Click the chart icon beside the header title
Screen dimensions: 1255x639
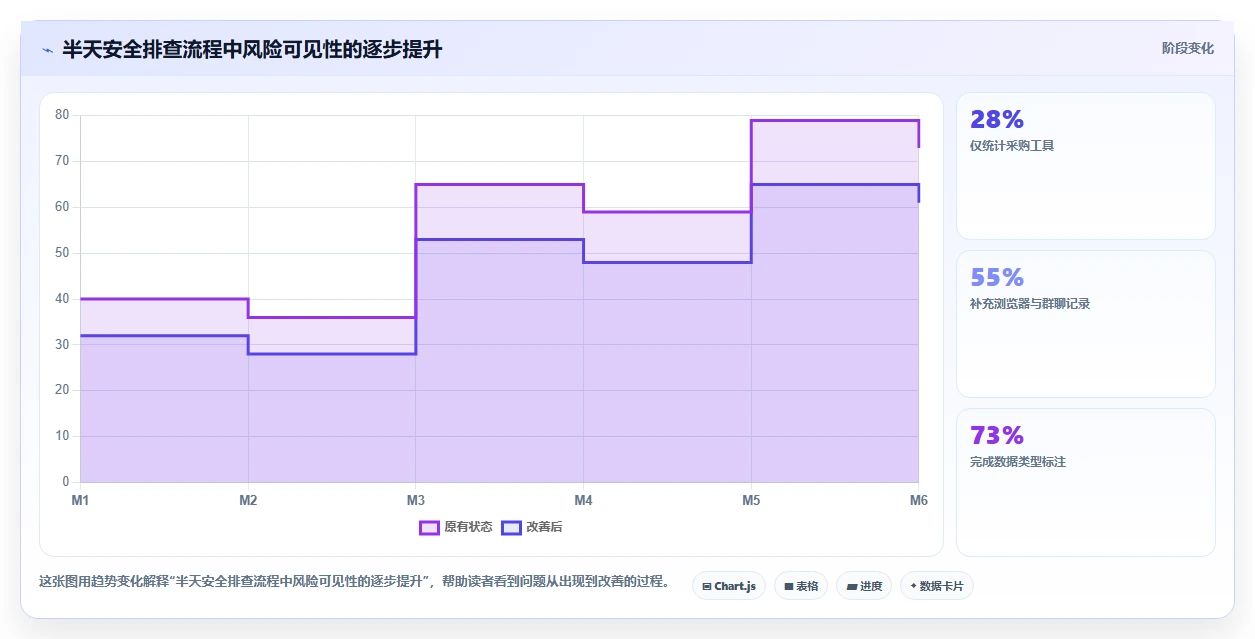click(48, 49)
